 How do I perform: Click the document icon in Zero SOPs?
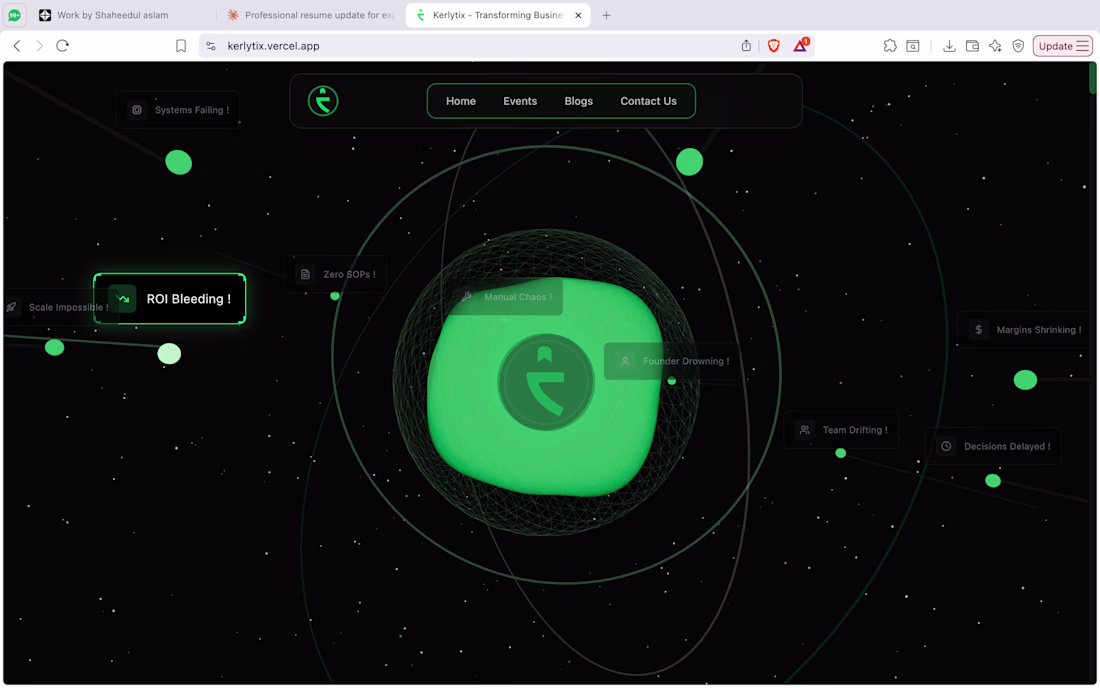click(x=305, y=274)
